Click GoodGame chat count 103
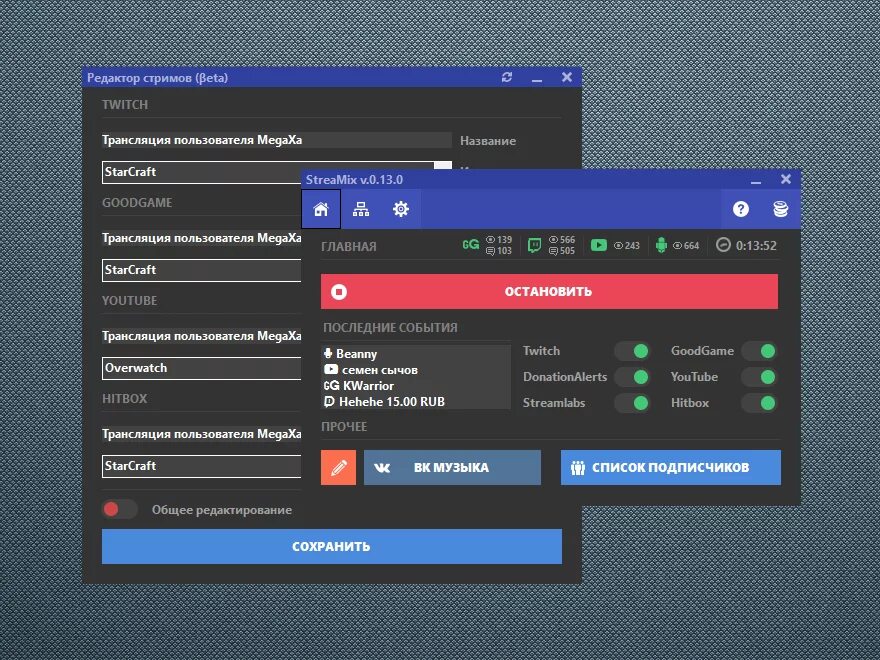880x660 pixels. coord(499,251)
